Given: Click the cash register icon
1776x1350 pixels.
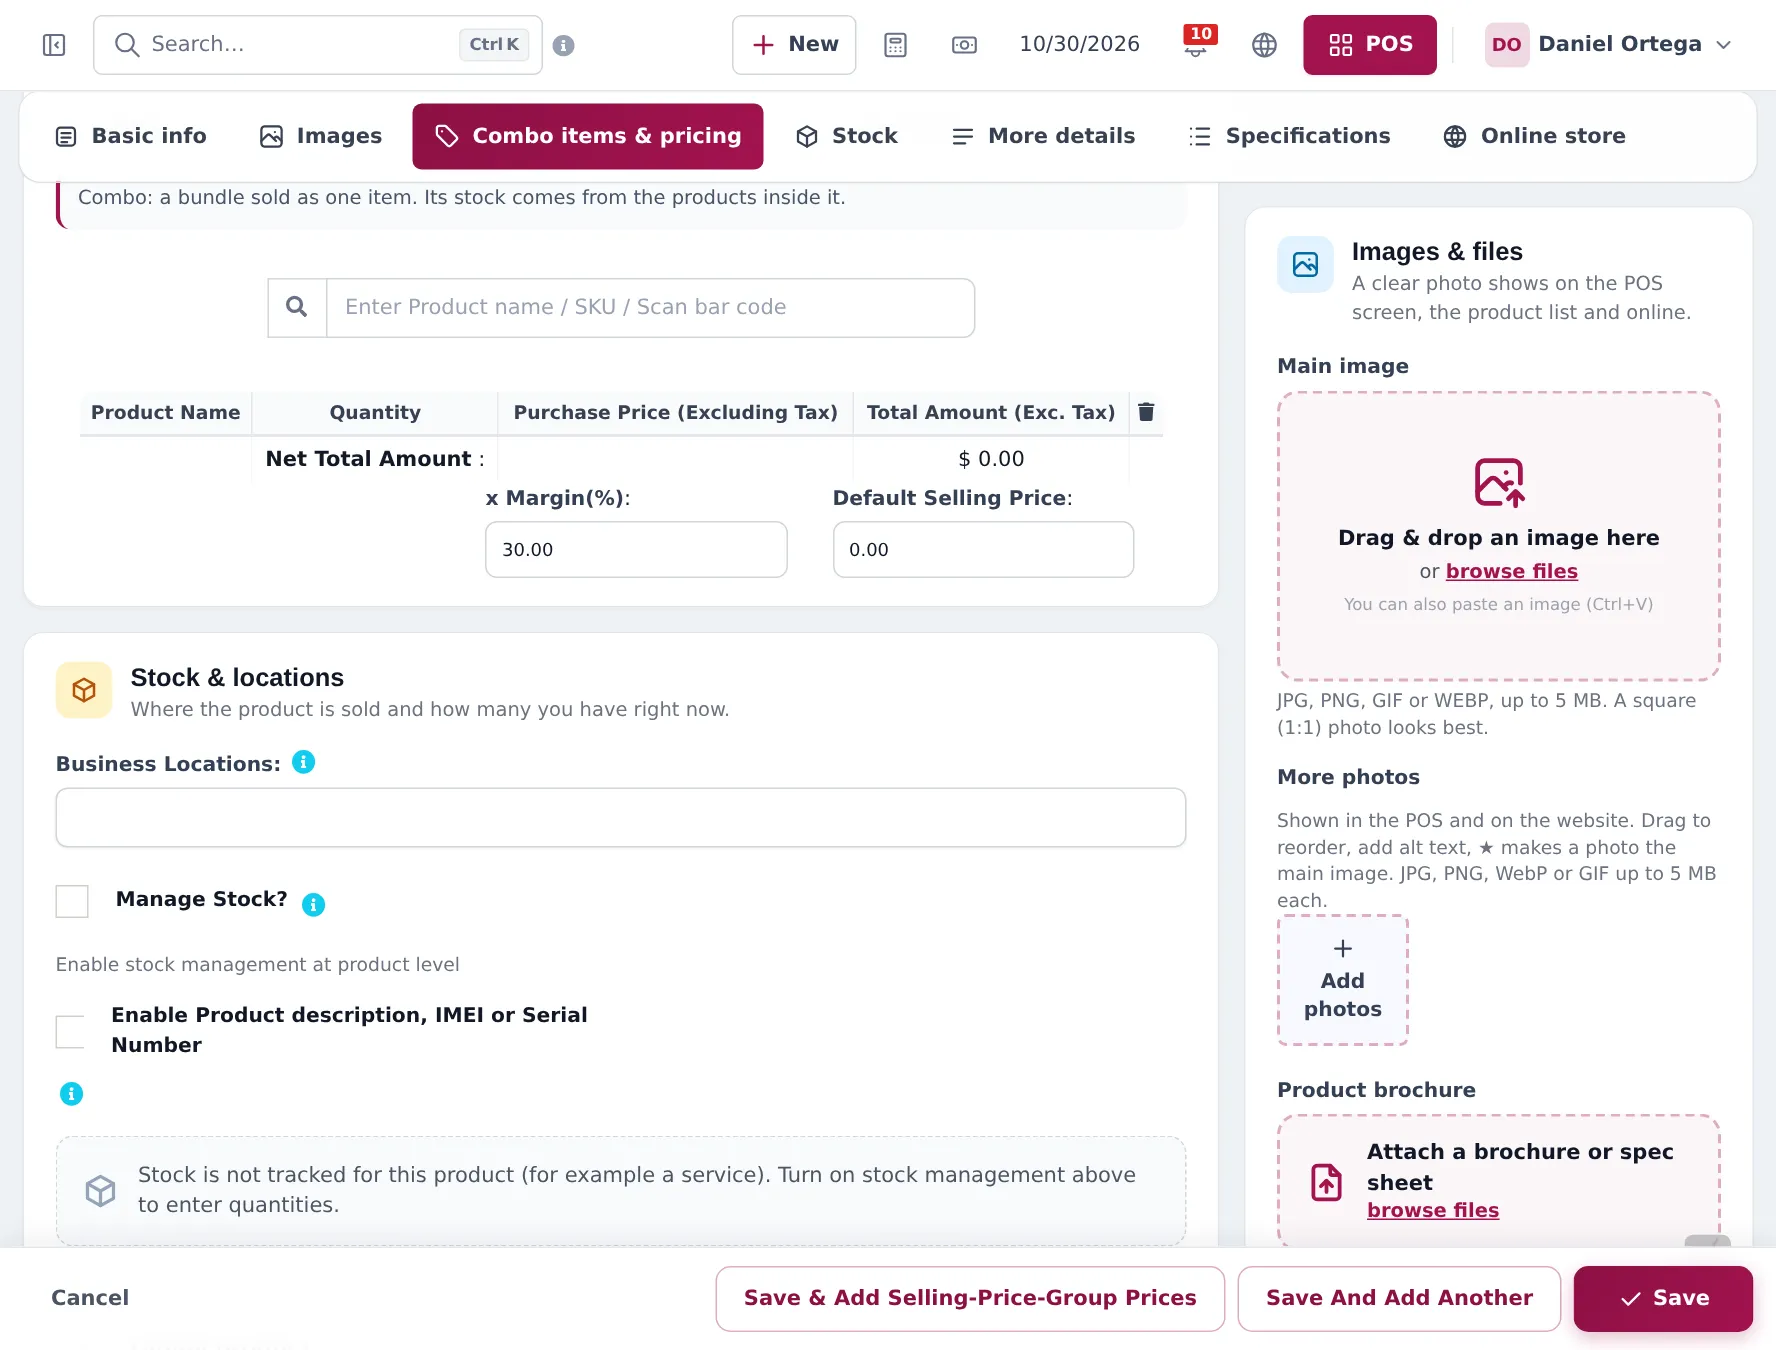Looking at the screenshot, I should pyautogui.click(x=964, y=45).
